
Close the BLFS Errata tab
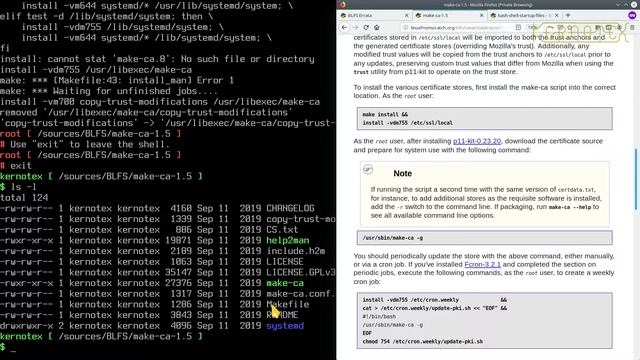pyautogui.click(x=407, y=15)
